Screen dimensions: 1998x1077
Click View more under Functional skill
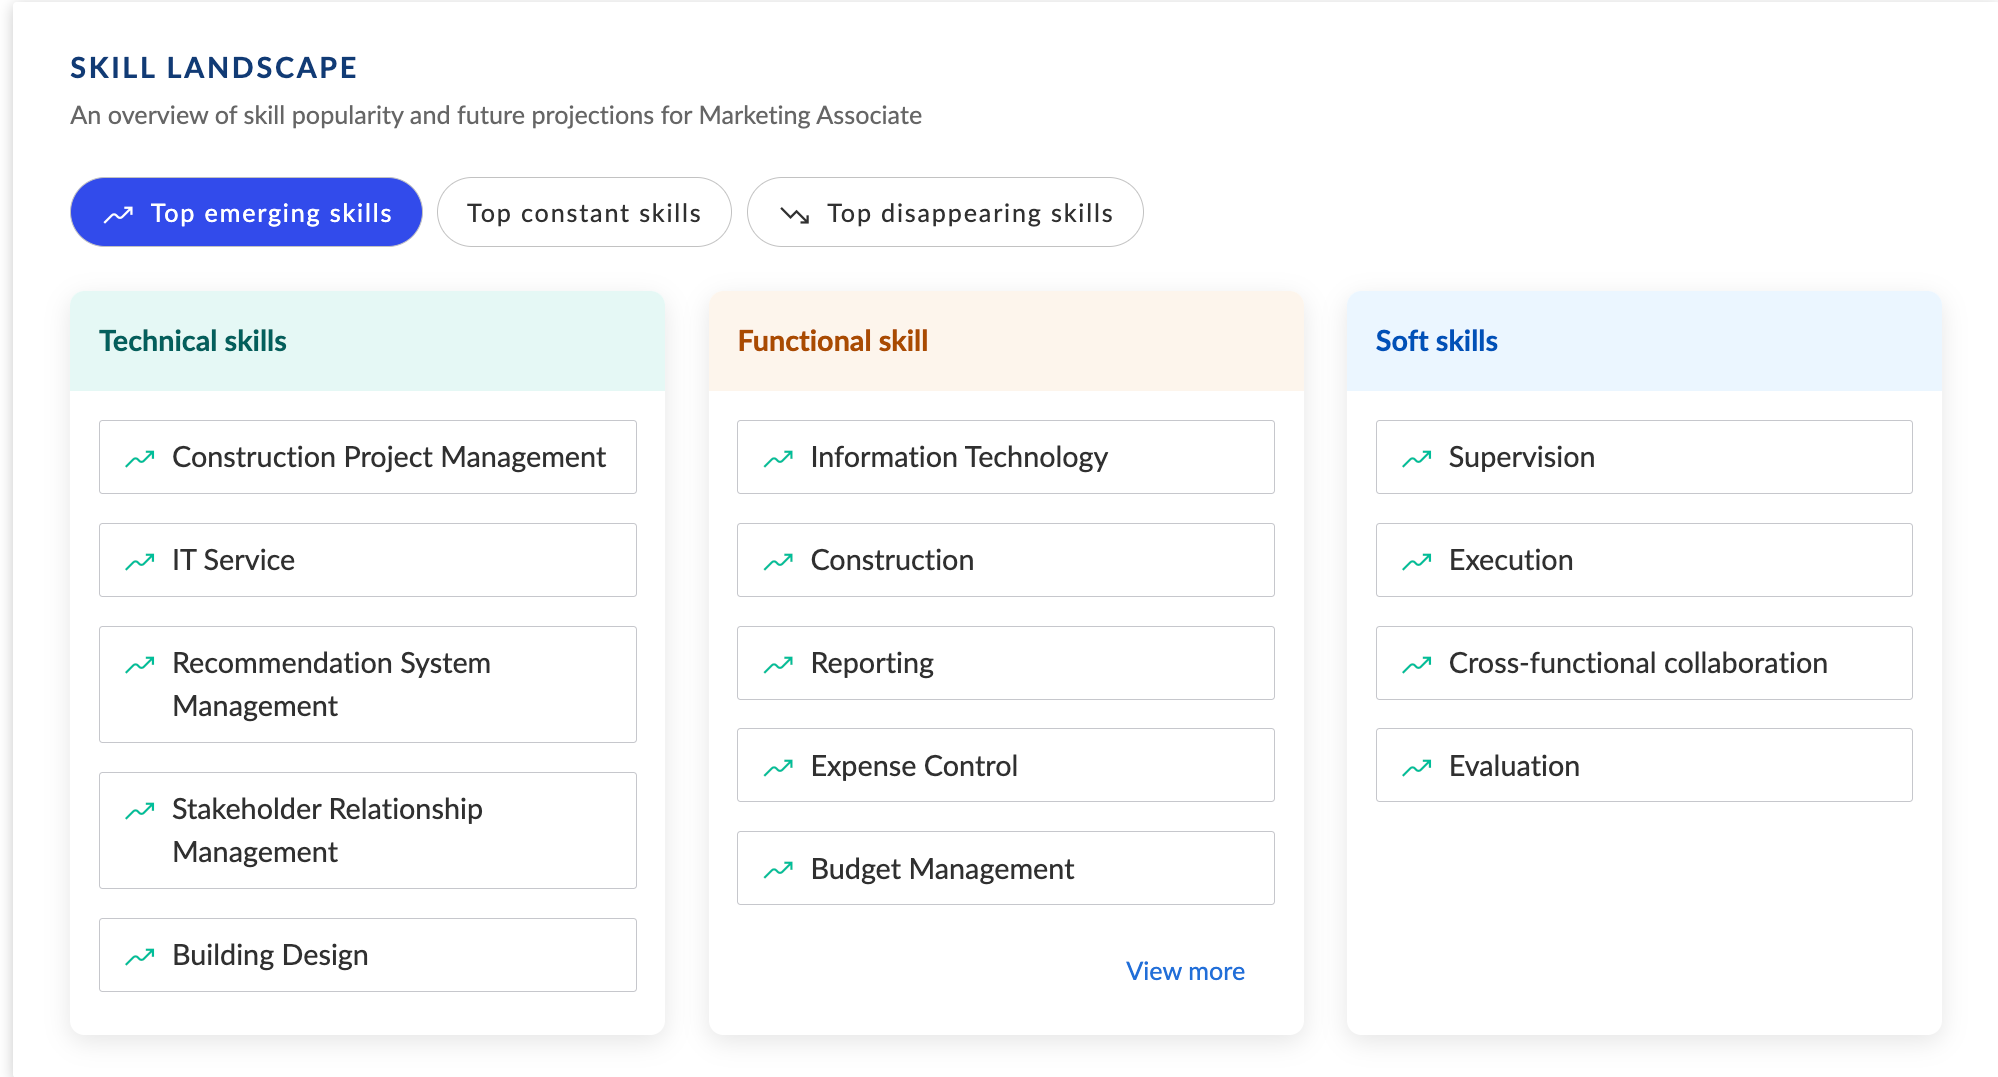1185,971
